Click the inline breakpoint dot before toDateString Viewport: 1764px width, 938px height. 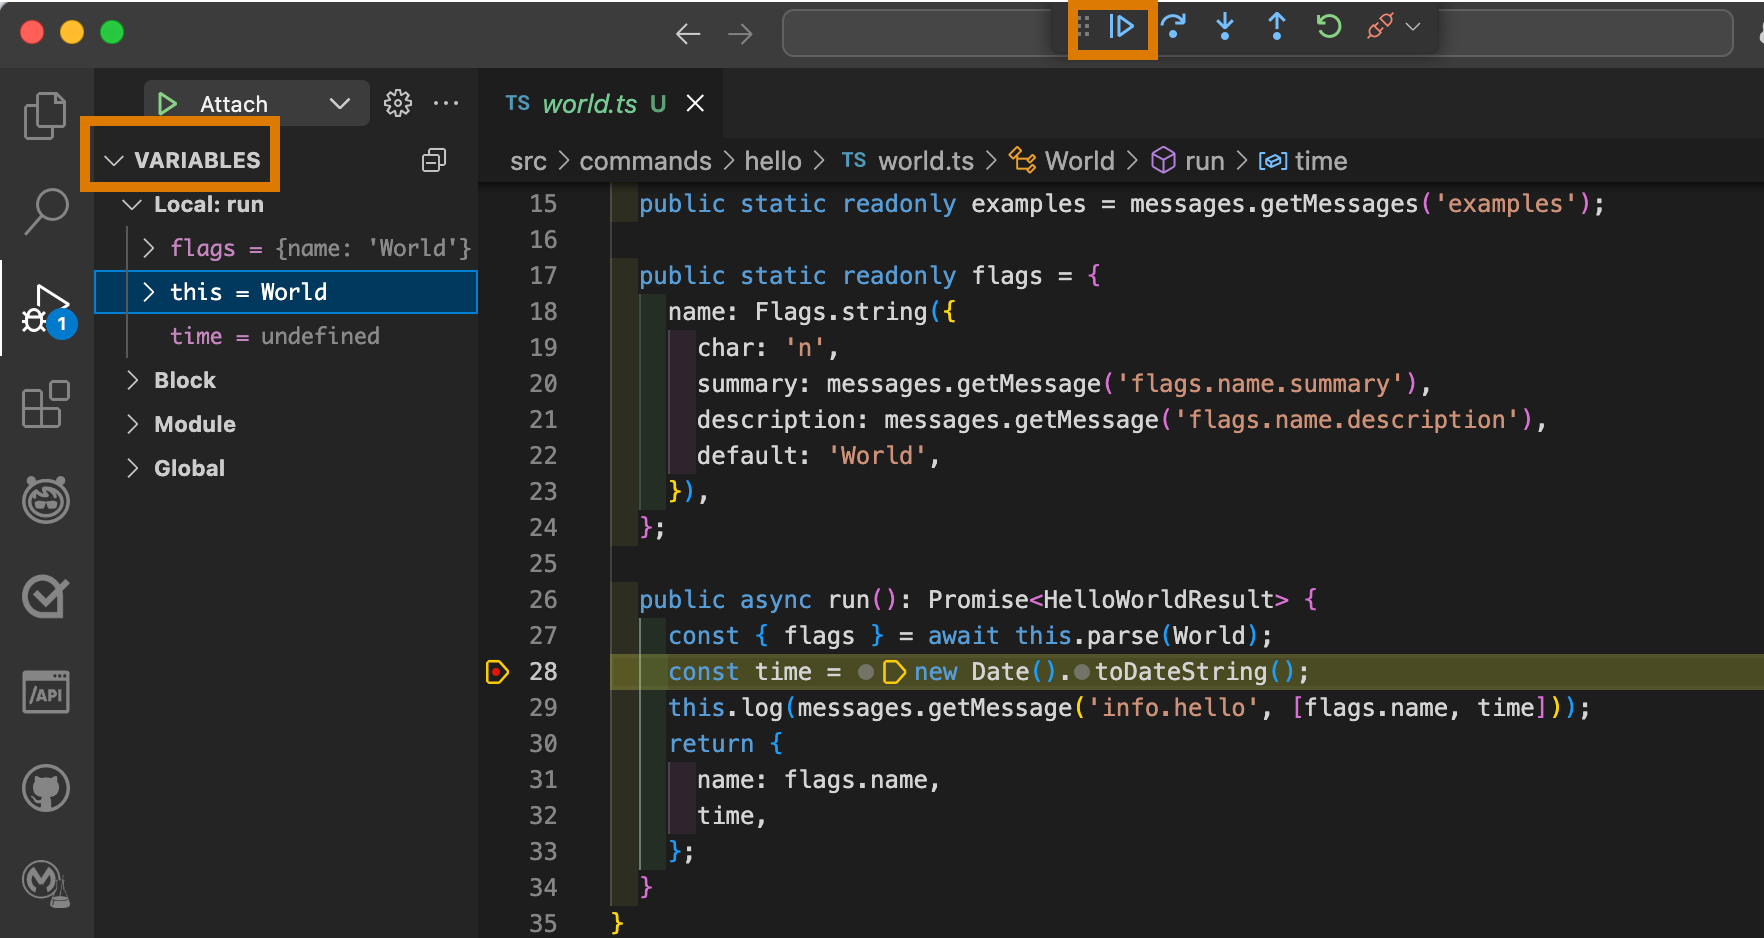[x=1081, y=672]
